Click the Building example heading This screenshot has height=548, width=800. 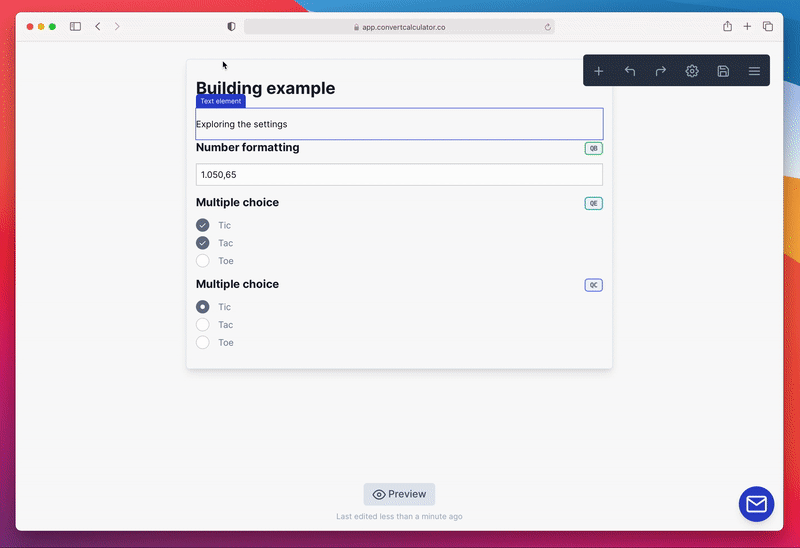(x=265, y=88)
